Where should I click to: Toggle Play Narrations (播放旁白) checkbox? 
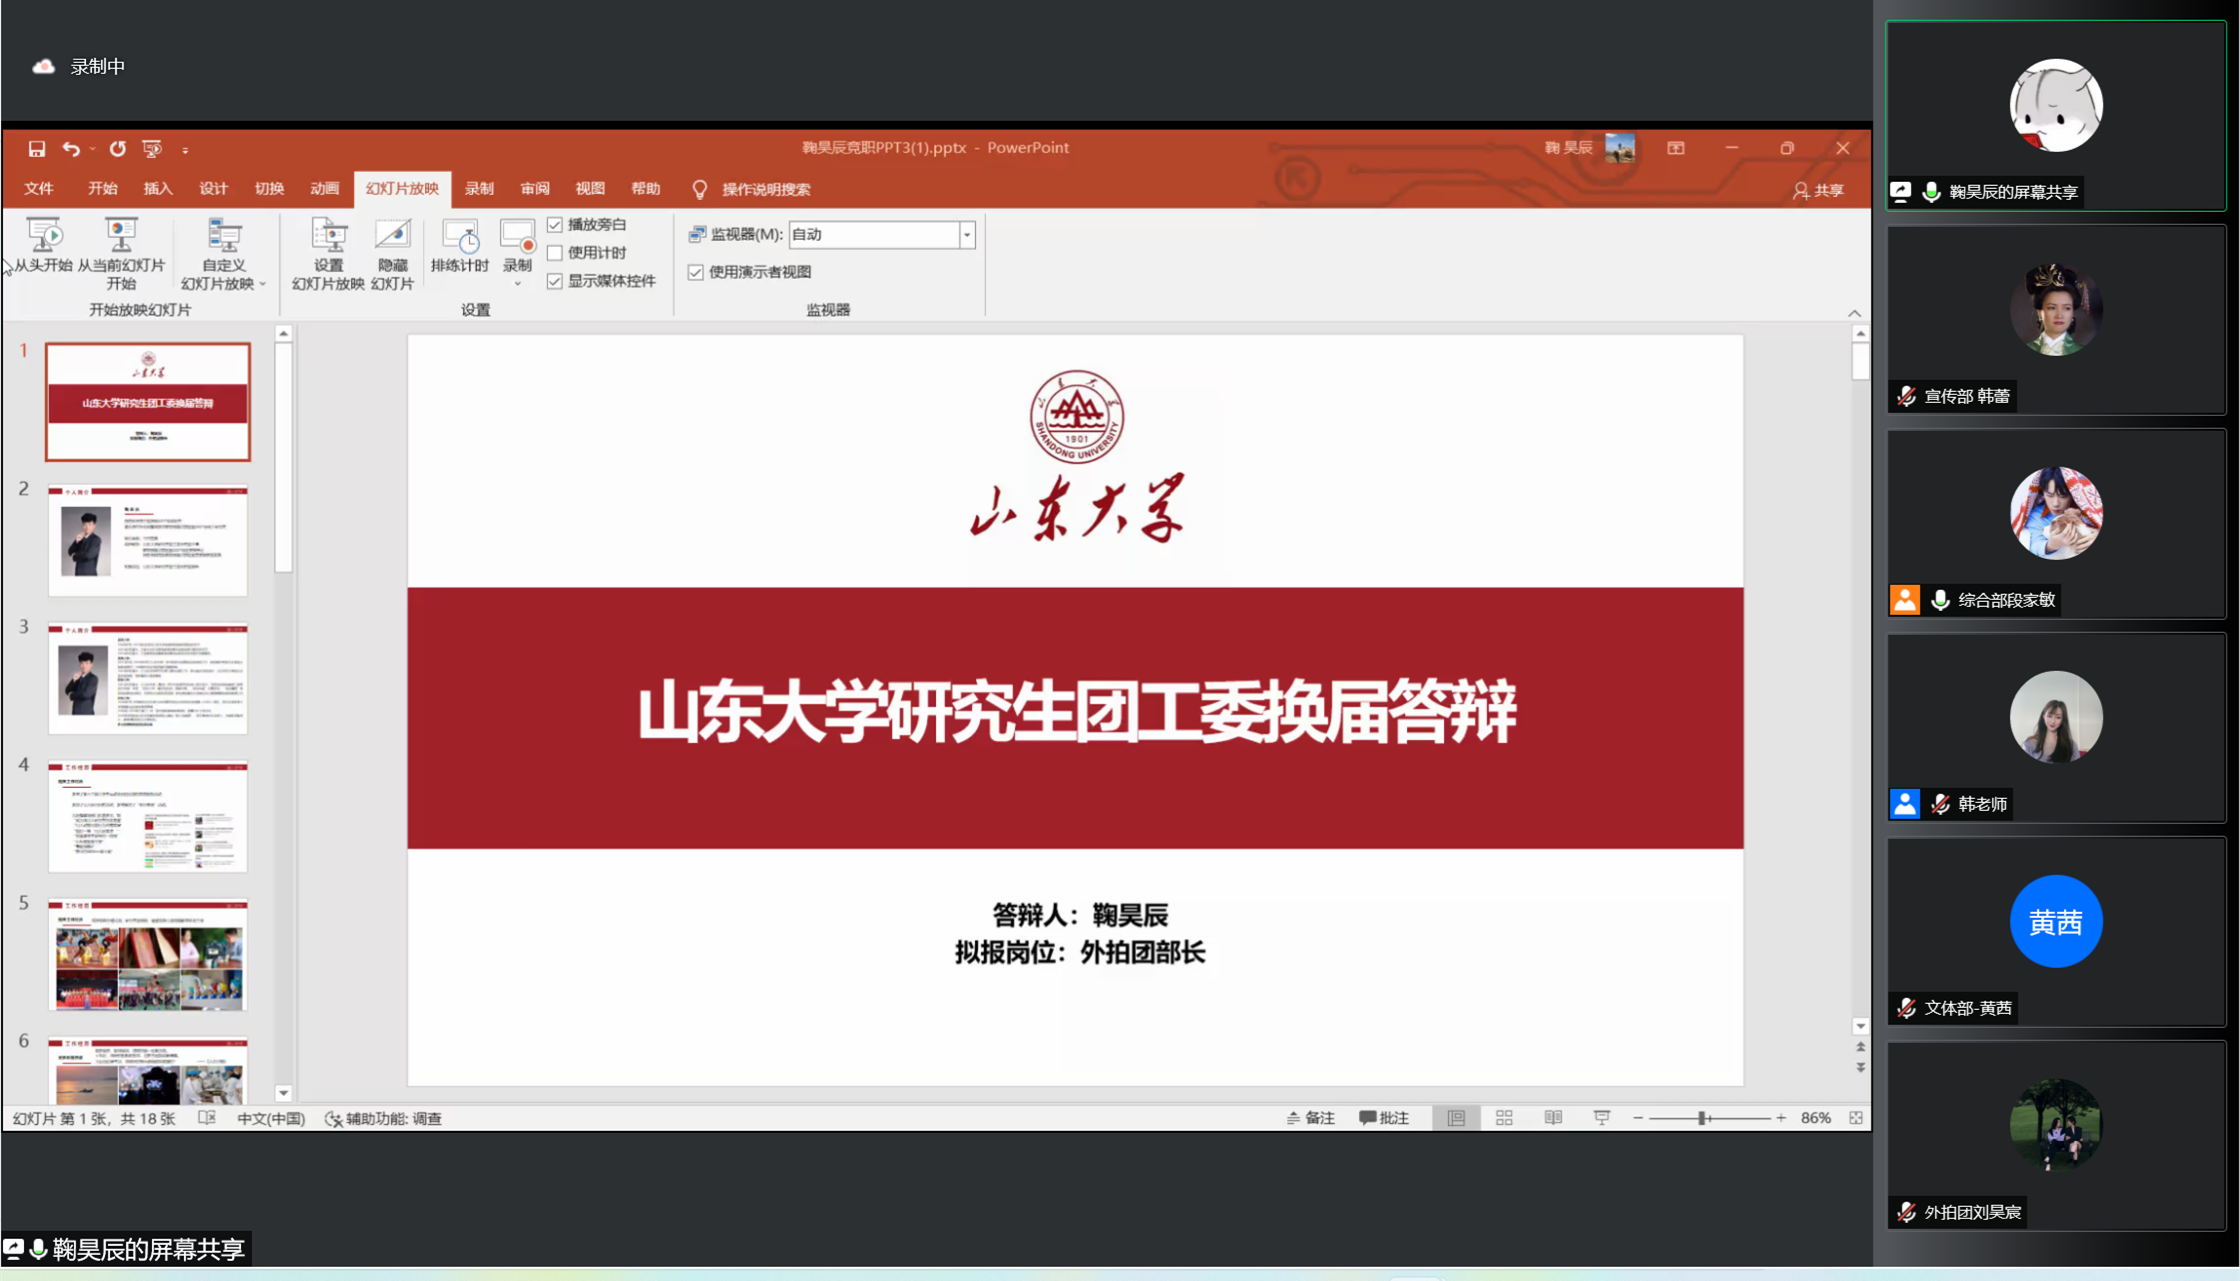coord(555,225)
